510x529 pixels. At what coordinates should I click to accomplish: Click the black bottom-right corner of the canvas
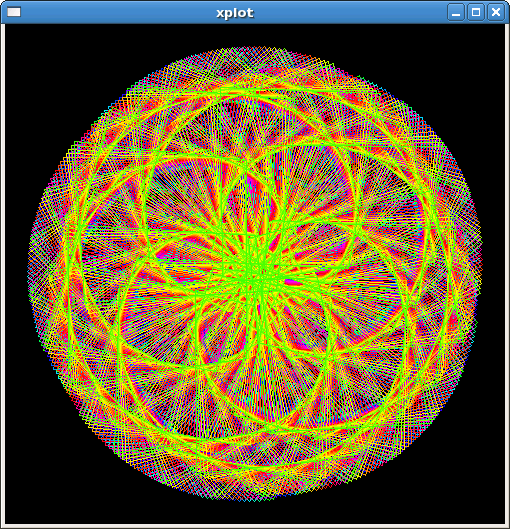pyautogui.click(x=490, y=509)
